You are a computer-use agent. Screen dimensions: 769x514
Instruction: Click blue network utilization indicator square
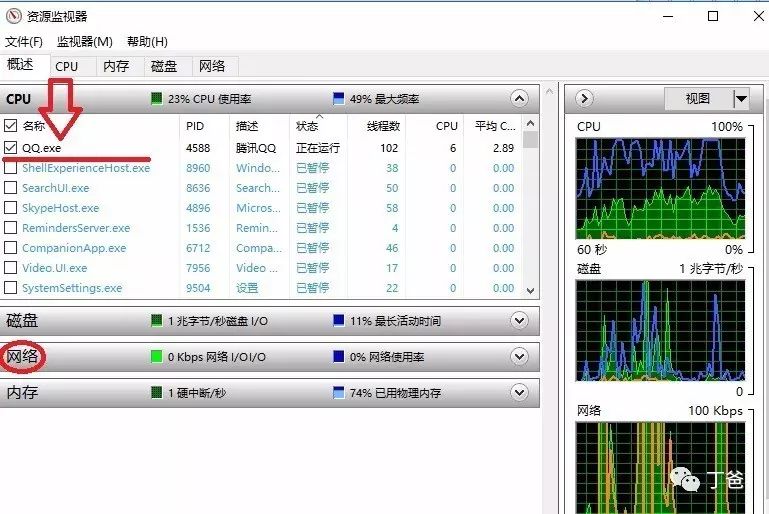tap(338, 357)
